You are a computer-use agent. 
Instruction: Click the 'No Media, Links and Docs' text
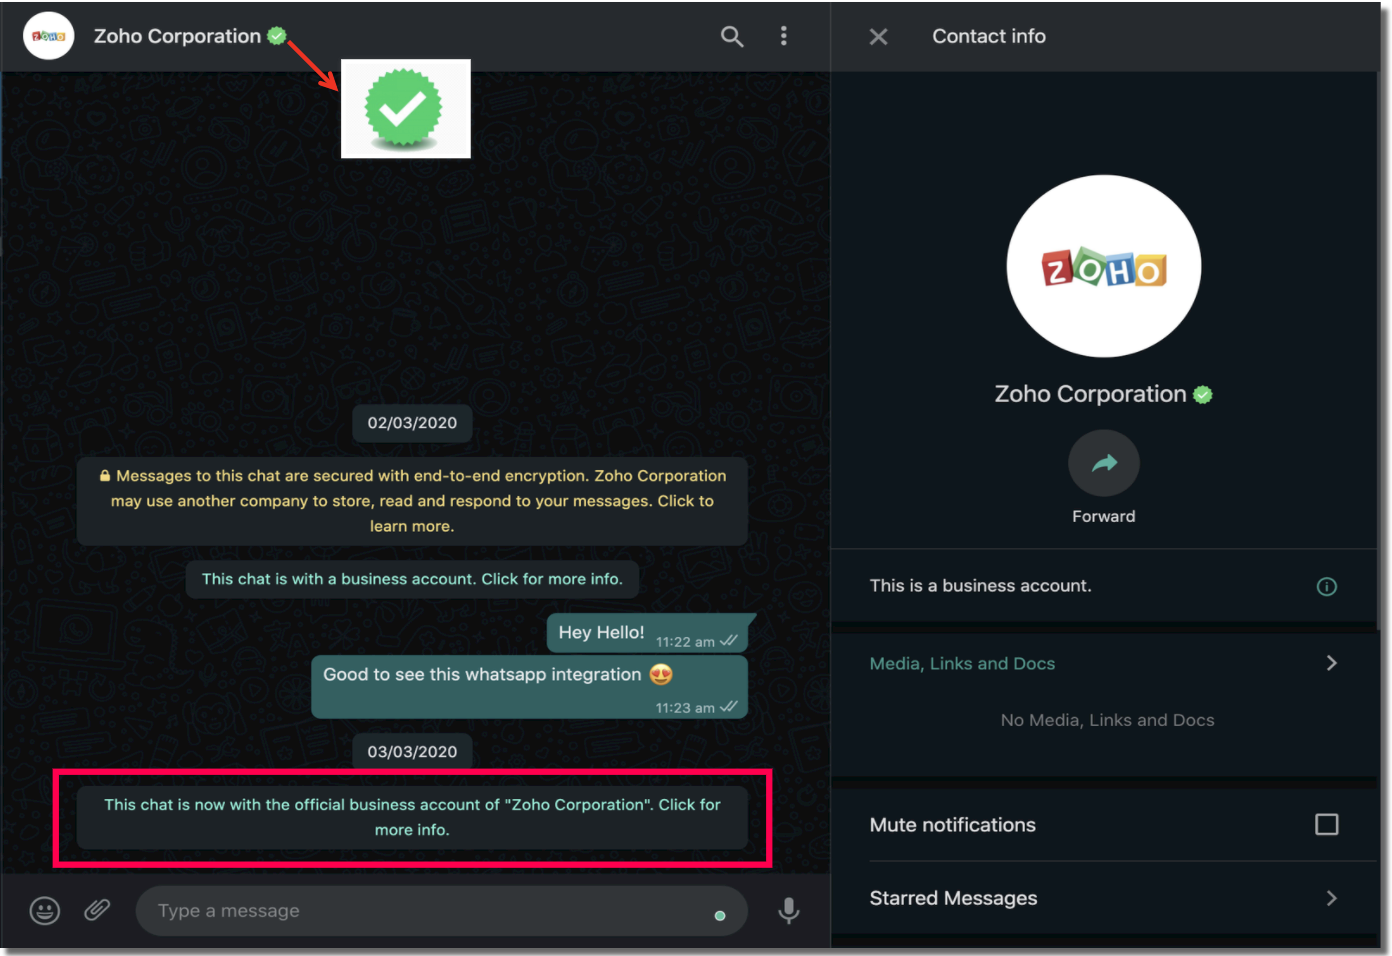[1107, 720]
